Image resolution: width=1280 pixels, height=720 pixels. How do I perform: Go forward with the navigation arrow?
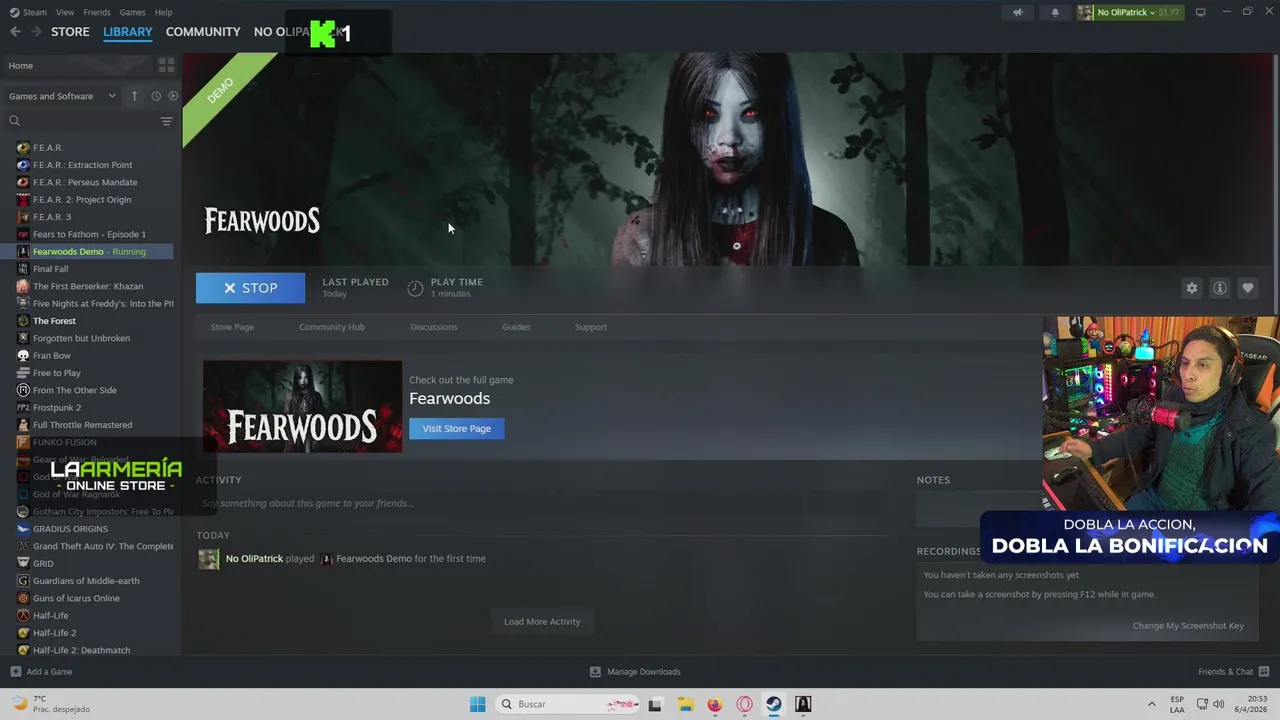coord(37,32)
